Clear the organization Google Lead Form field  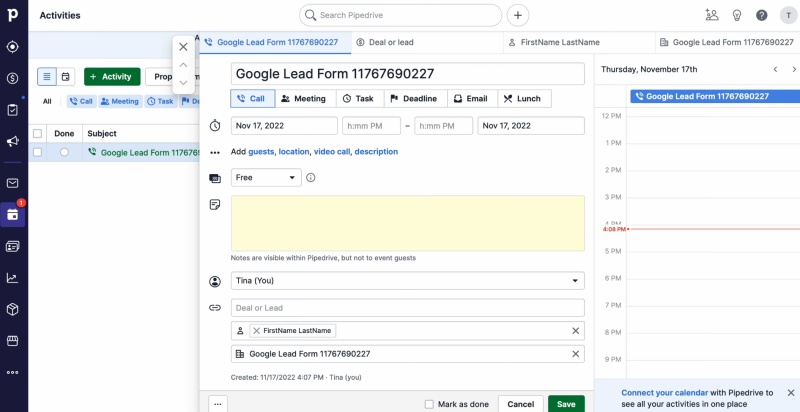[x=576, y=354]
